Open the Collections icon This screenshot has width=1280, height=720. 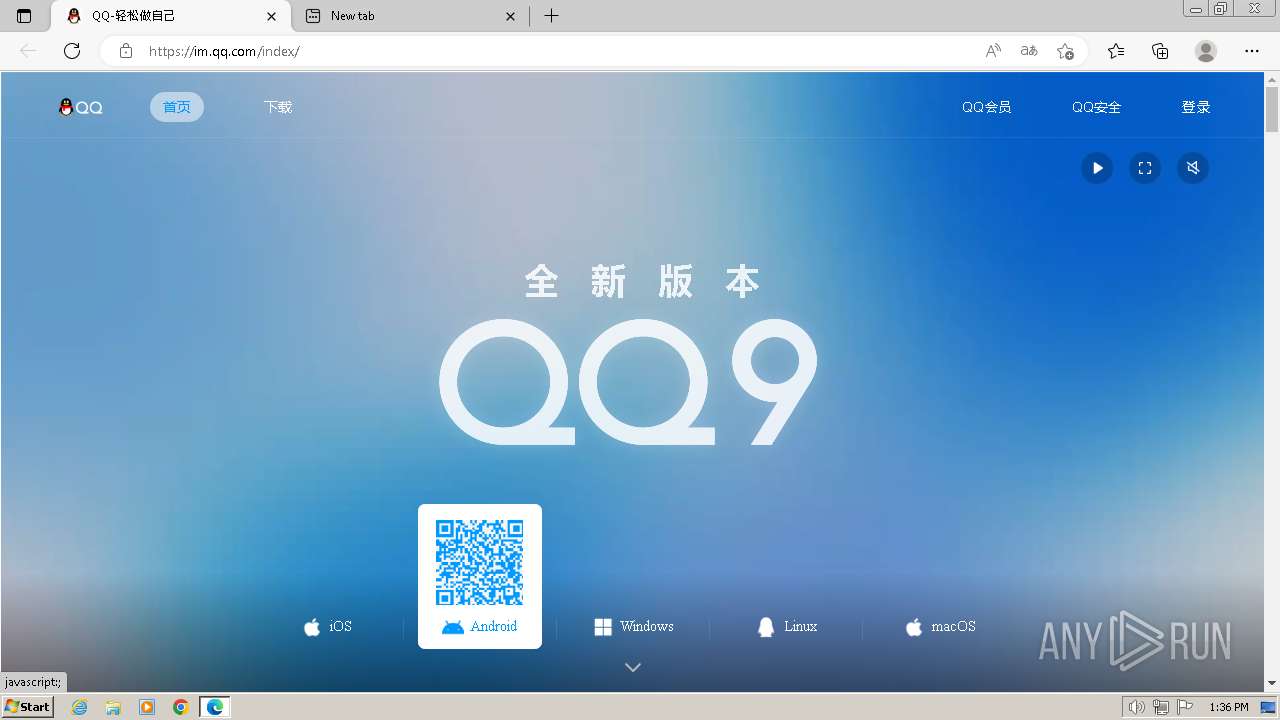(1160, 51)
